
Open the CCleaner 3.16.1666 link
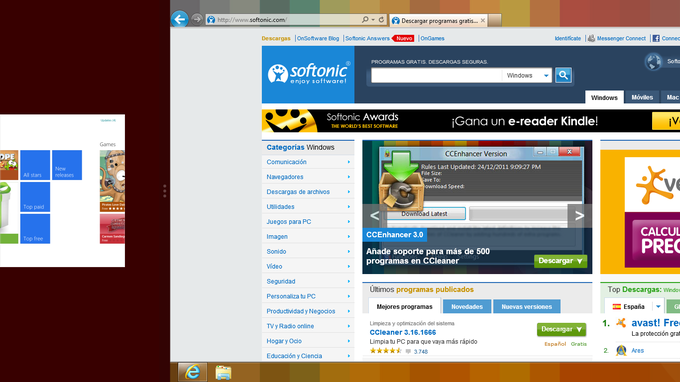402,333
